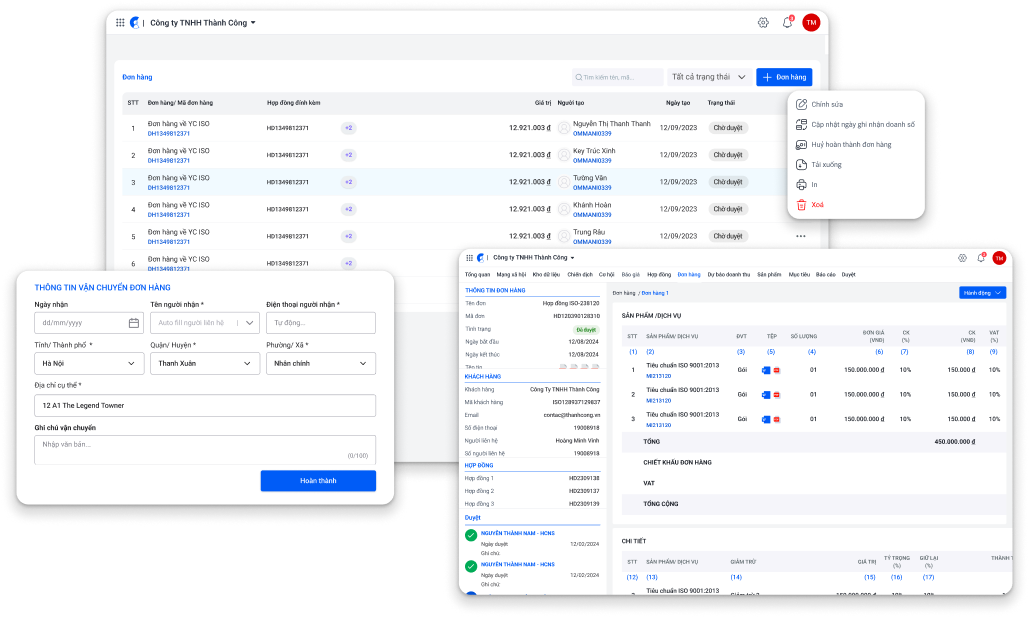Choose Xoá in the context menu
The height and width of the screenshot is (618, 1029).
point(817,204)
